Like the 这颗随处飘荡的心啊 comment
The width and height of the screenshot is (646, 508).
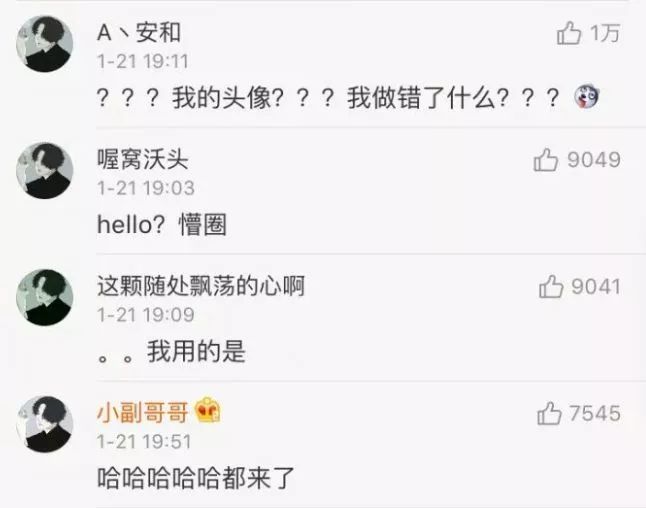tap(551, 286)
